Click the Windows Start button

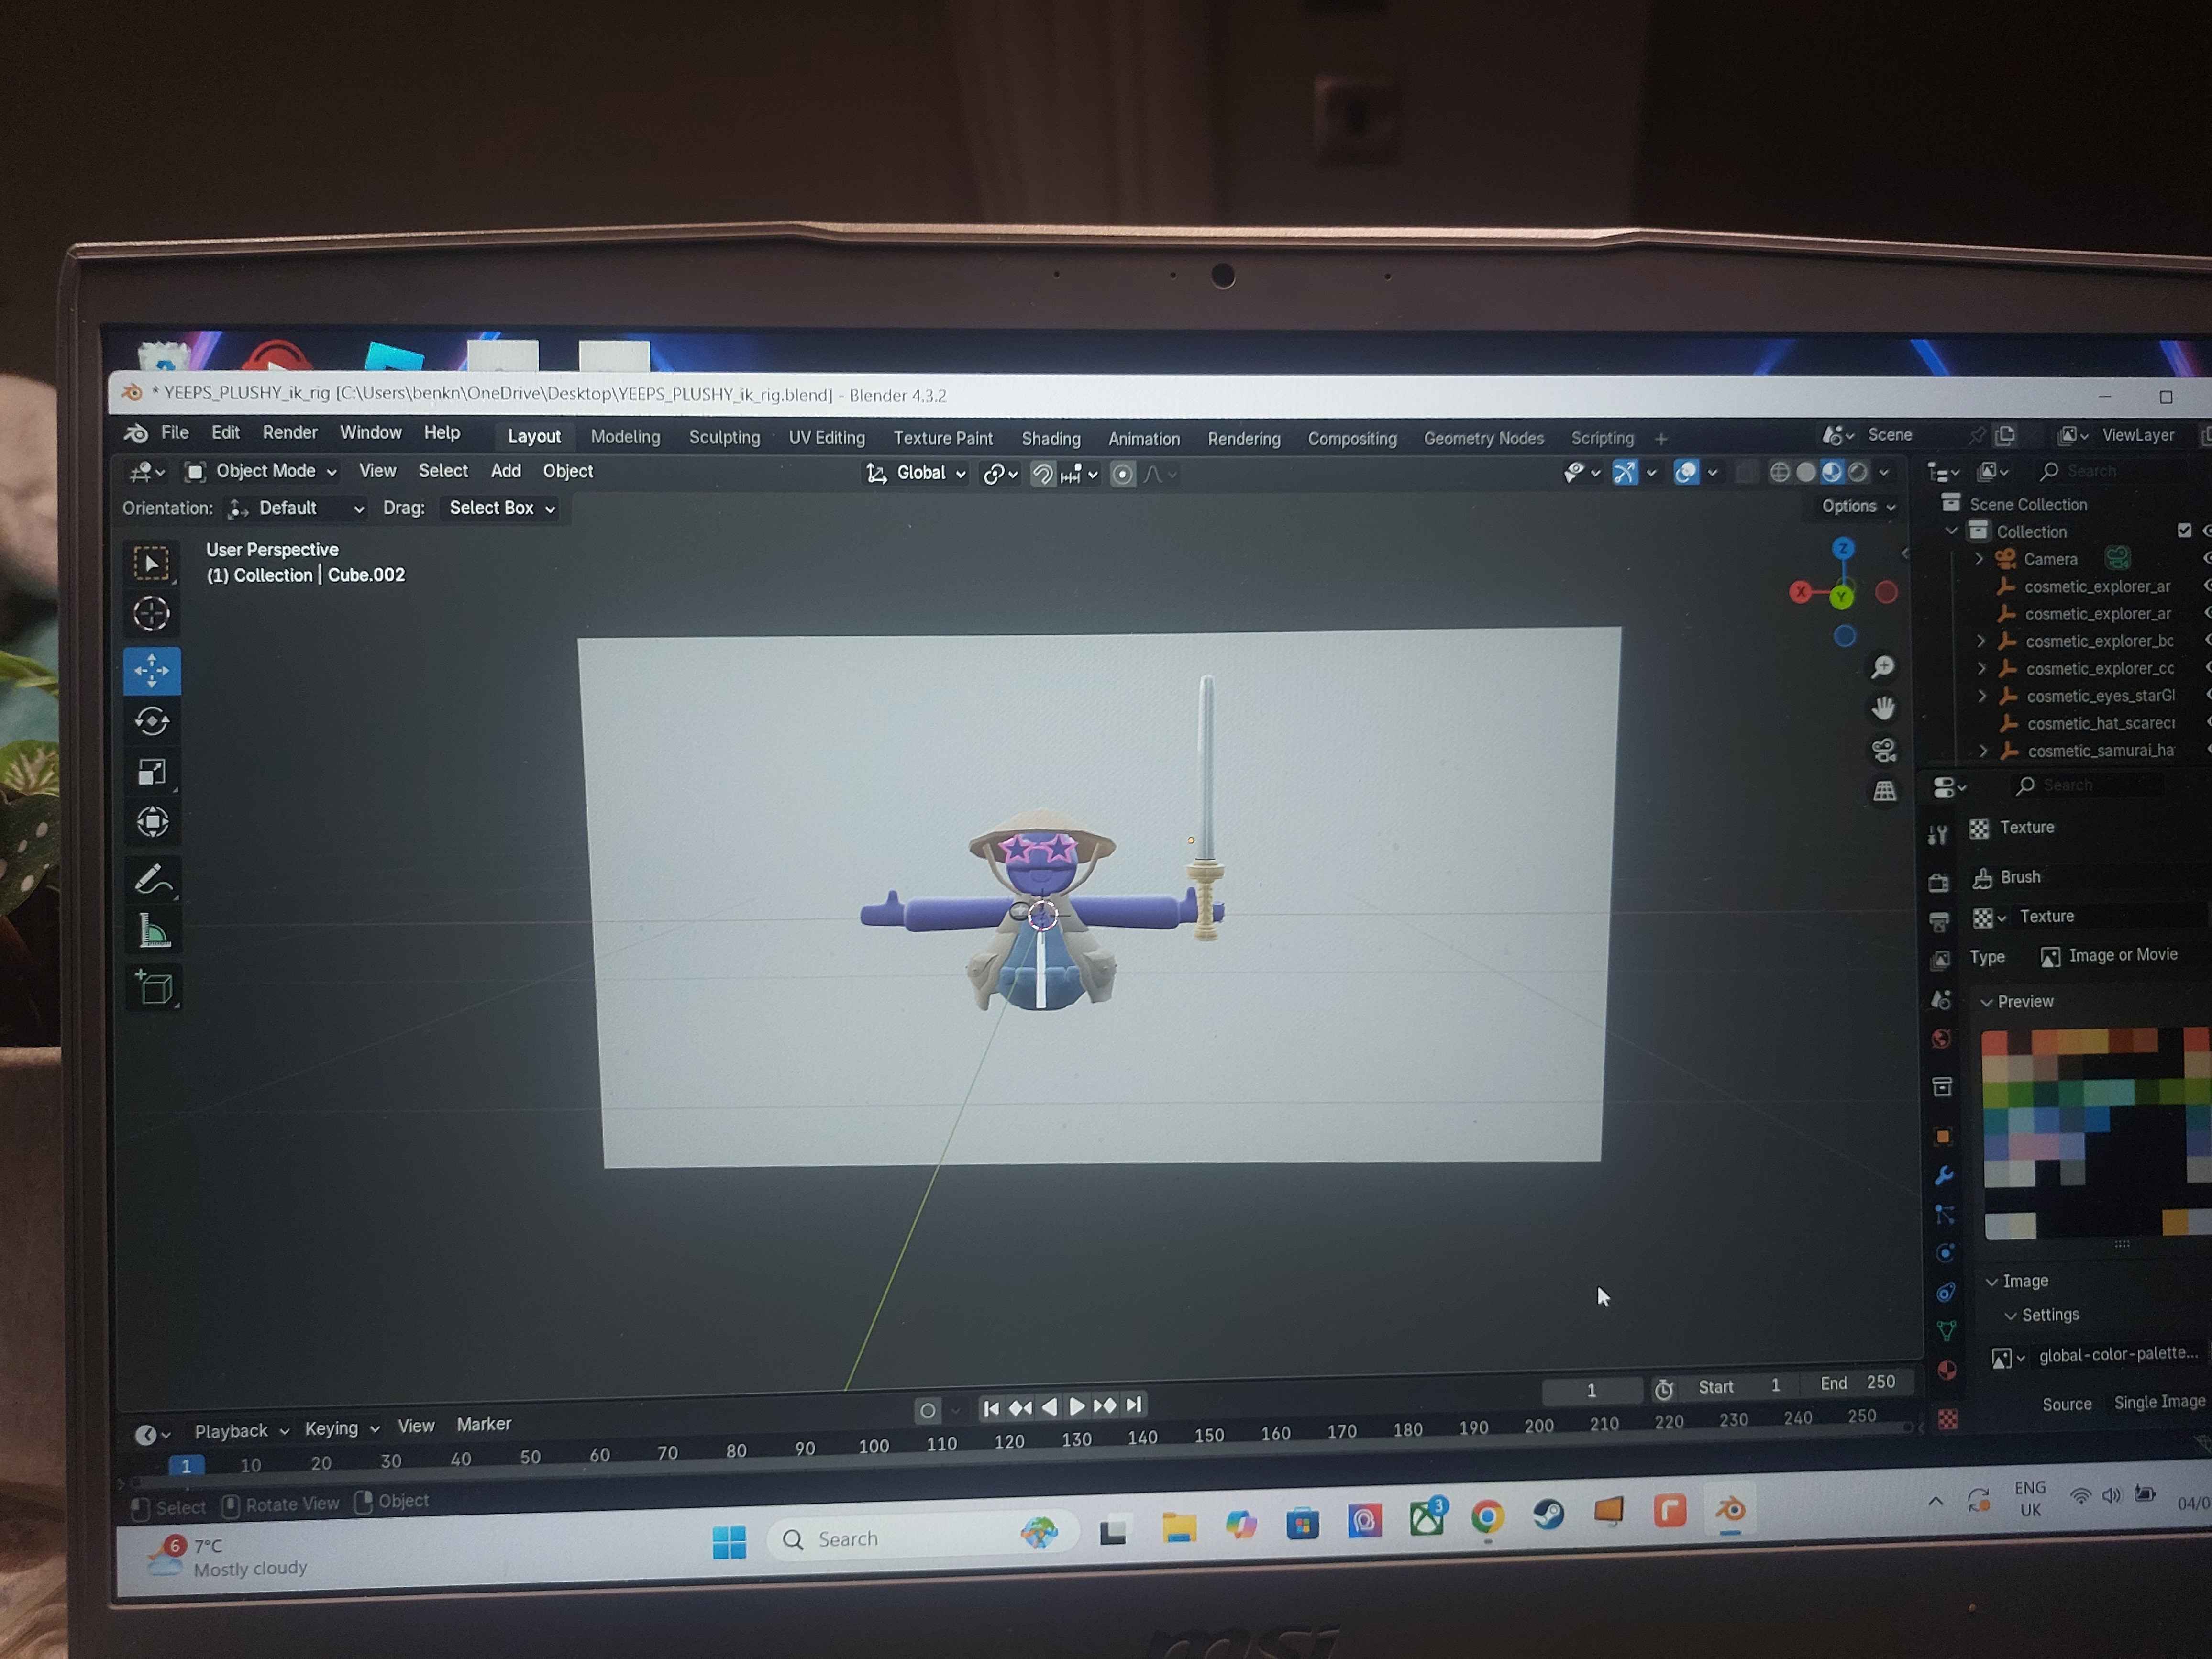(x=729, y=1541)
